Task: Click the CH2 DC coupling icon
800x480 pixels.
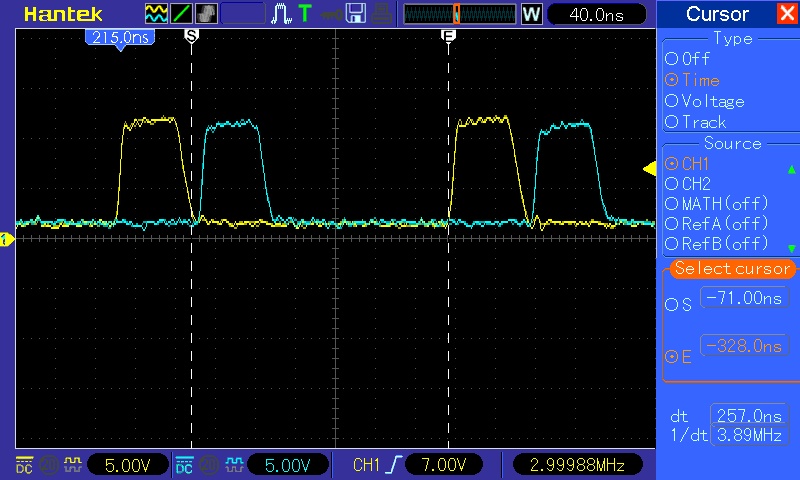Action: [x=184, y=464]
